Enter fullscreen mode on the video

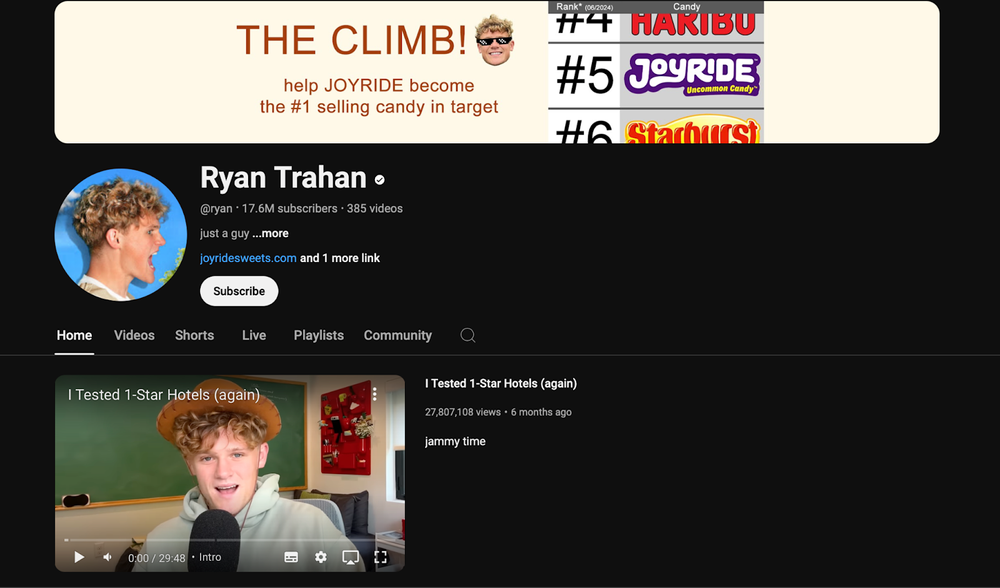[x=381, y=557]
